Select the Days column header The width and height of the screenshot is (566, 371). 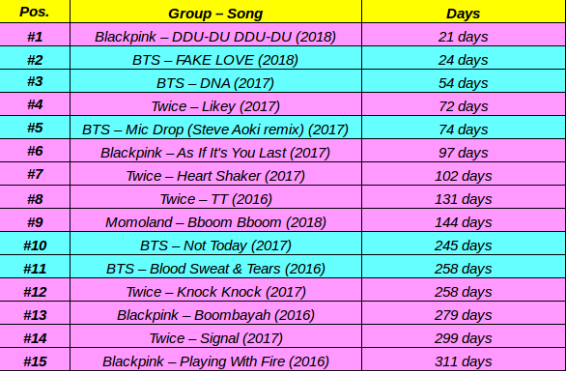click(463, 12)
